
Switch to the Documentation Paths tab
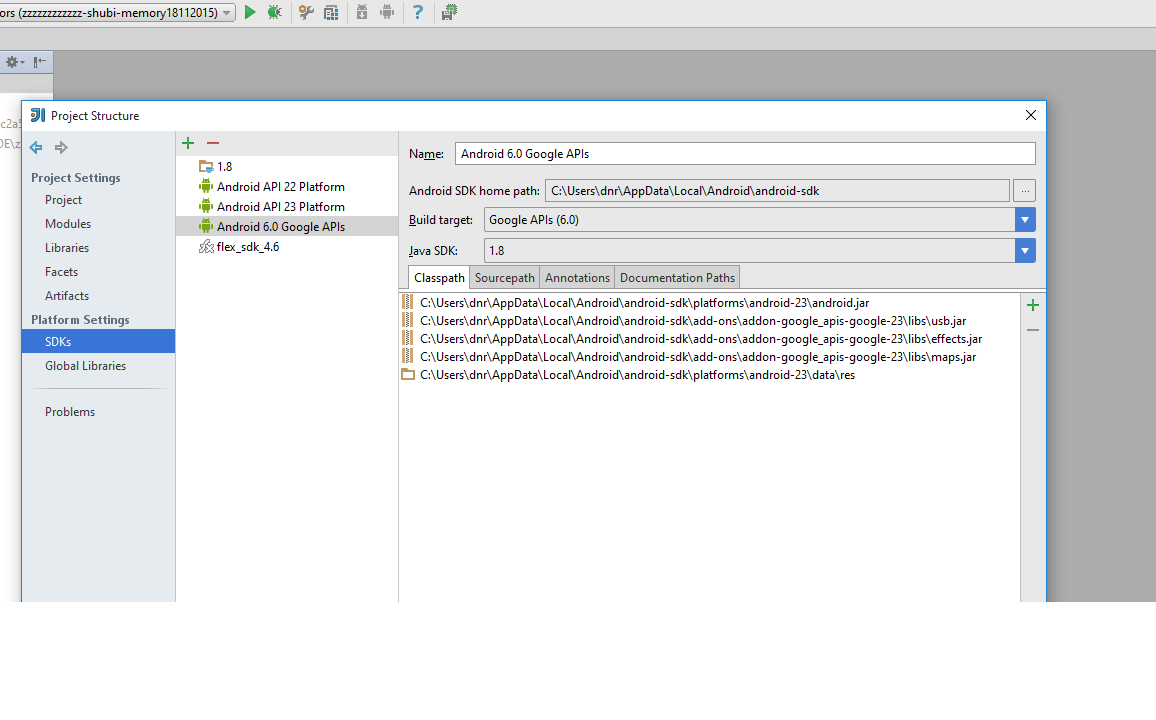tap(677, 278)
